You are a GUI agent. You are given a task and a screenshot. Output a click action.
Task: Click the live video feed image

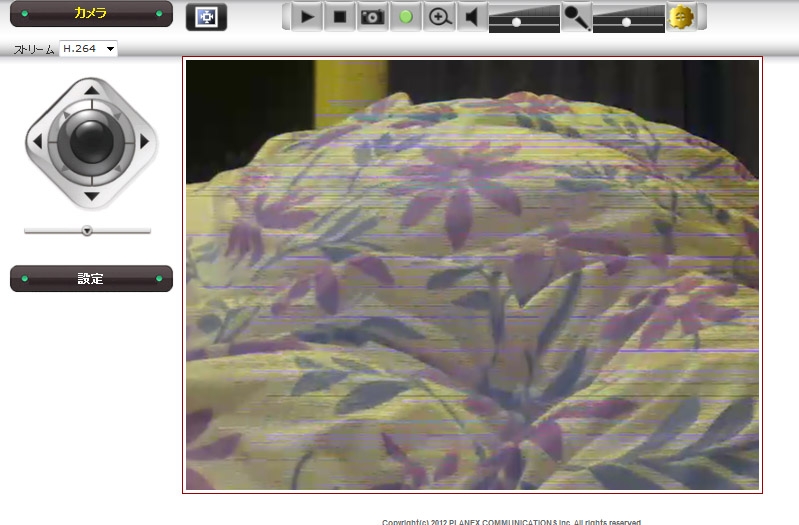pyautogui.click(x=472, y=275)
